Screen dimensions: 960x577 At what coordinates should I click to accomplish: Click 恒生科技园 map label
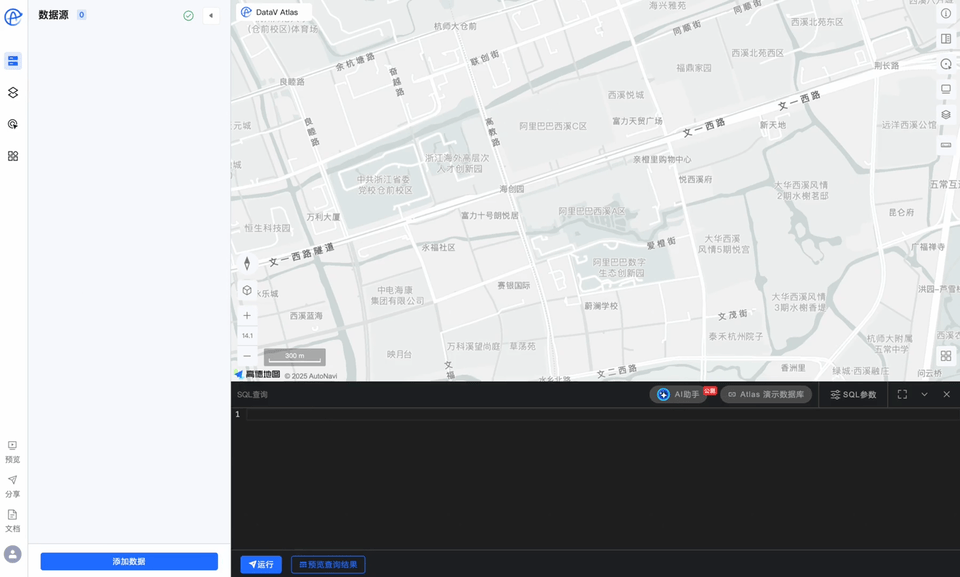pyautogui.click(x=268, y=228)
